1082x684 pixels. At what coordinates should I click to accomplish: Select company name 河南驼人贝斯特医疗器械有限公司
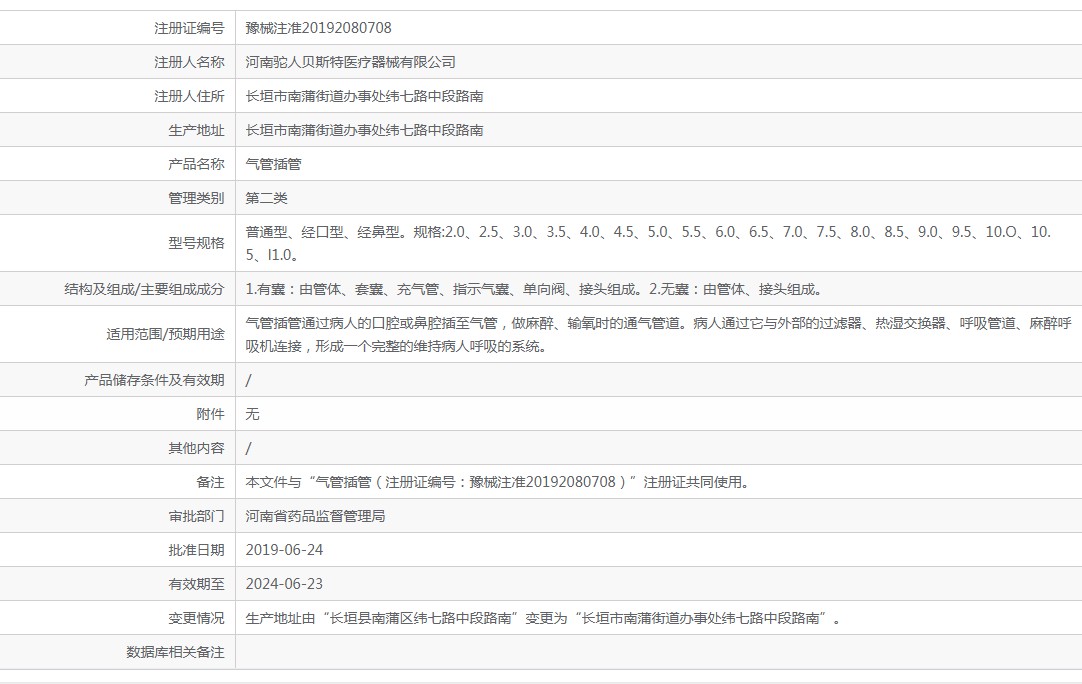tap(351, 62)
